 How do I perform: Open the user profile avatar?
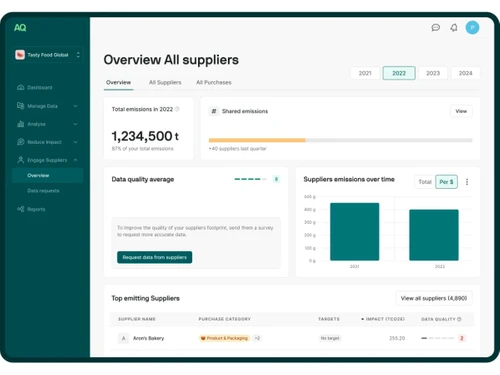472,28
